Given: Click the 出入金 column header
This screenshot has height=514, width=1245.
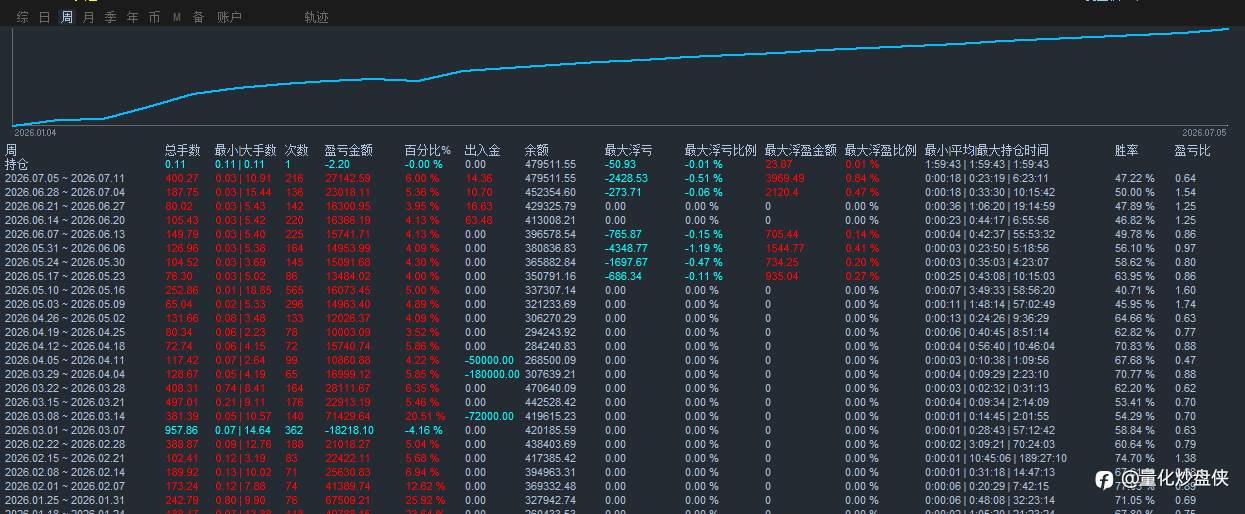Looking at the screenshot, I should (483, 150).
